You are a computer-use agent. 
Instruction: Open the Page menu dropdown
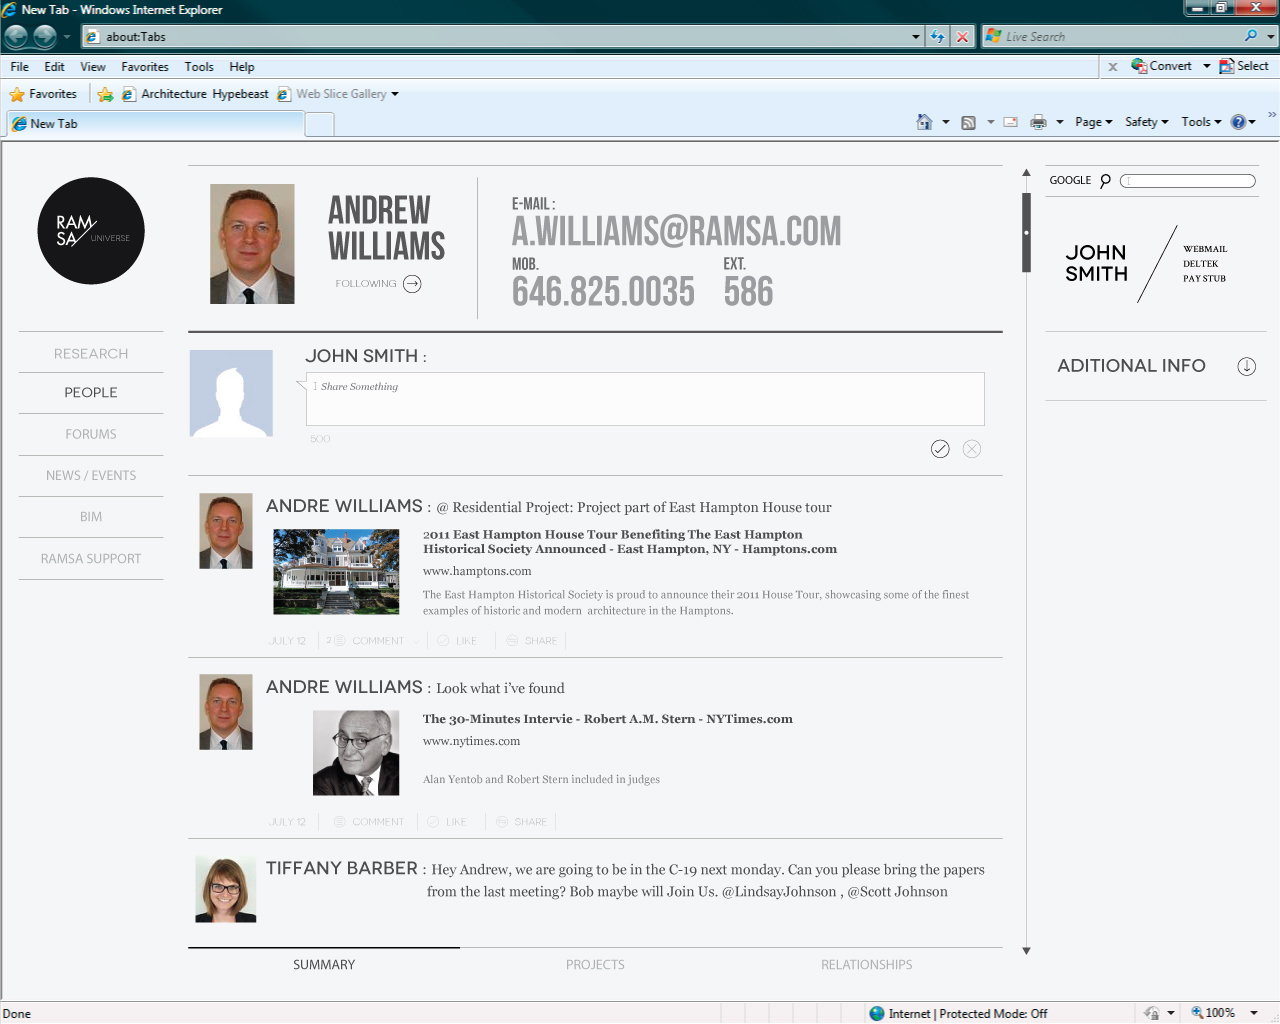(1094, 122)
